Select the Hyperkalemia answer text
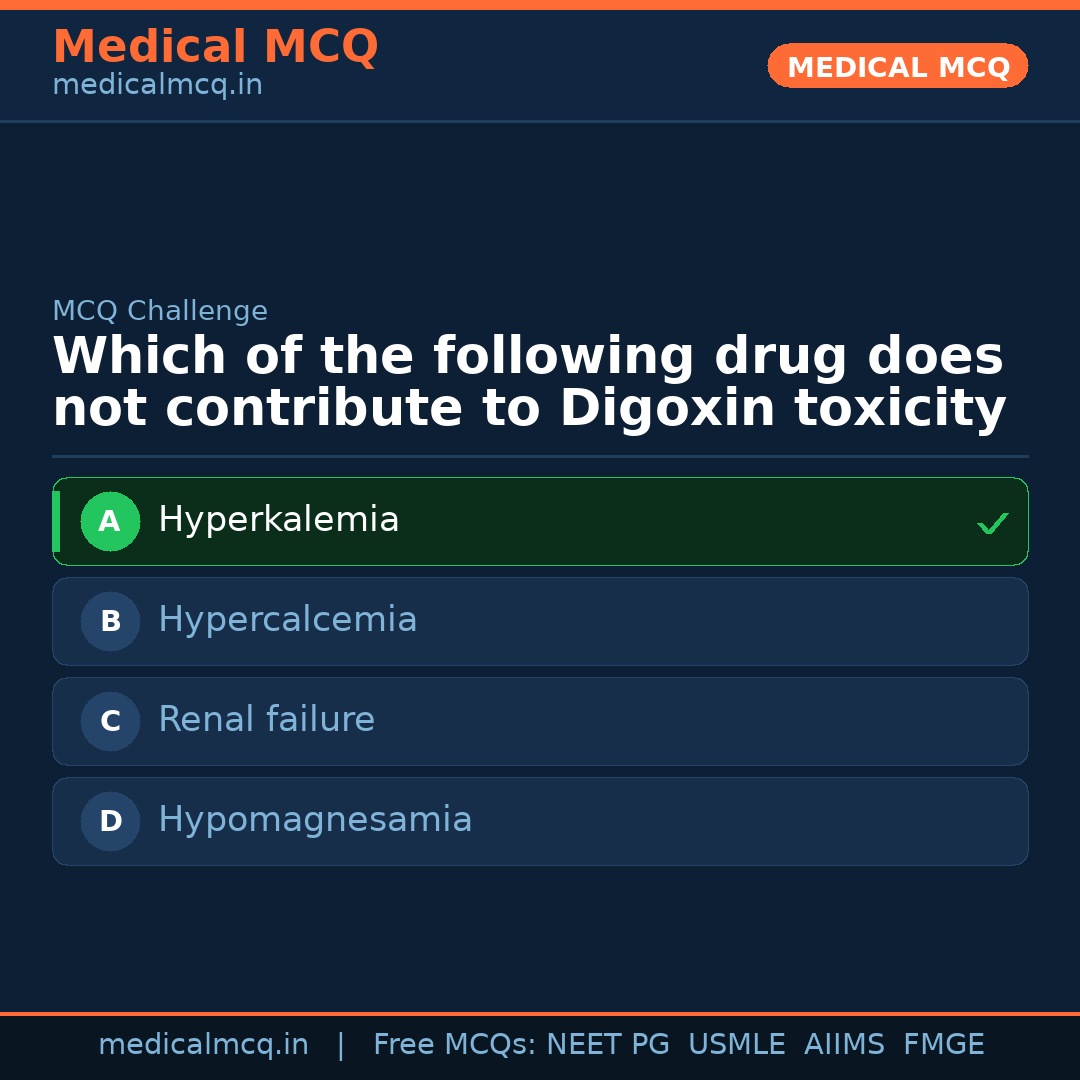This screenshot has width=1080, height=1080. click(x=278, y=520)
